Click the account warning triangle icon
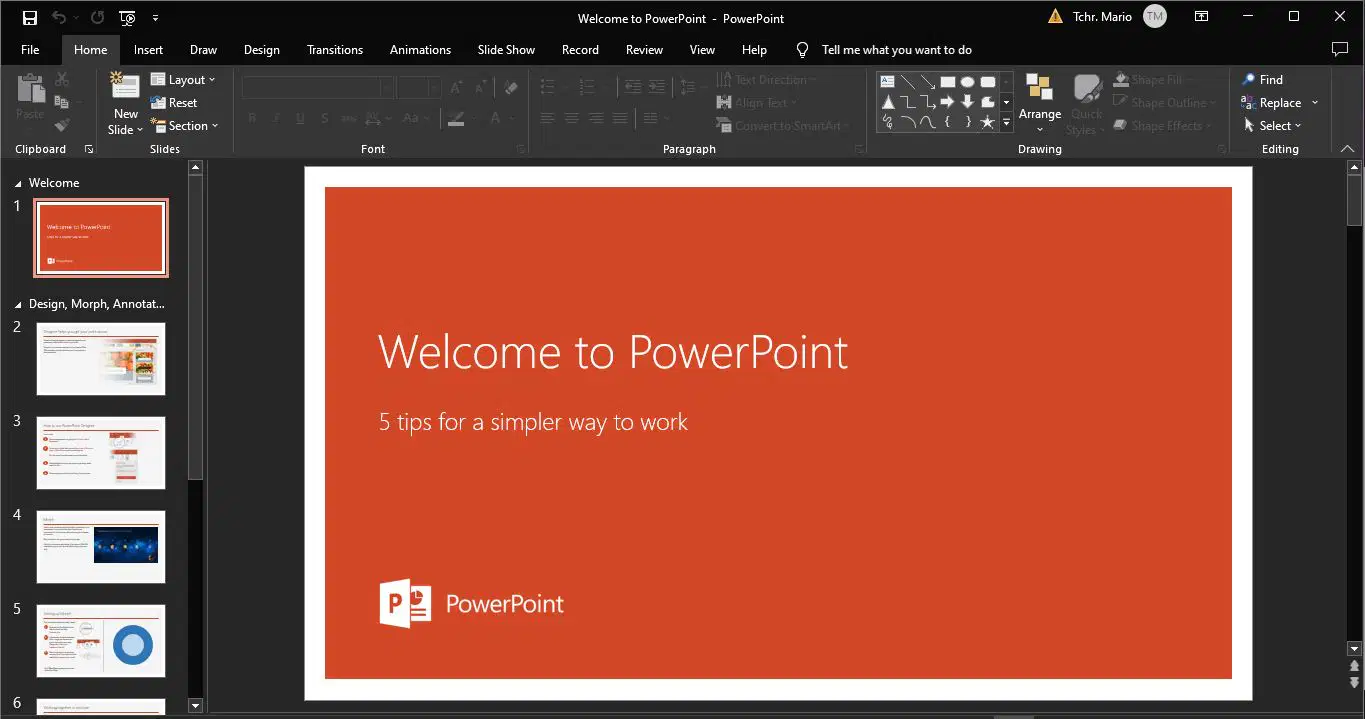The image size is (1365, 719). tap(1056, 16)
